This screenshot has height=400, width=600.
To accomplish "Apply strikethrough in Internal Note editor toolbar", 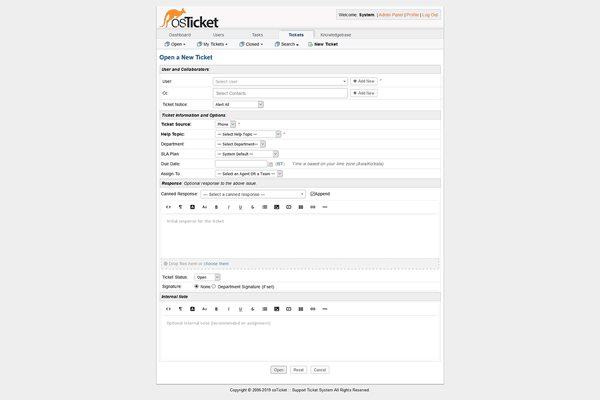I will pyautogui.click(x=252, y=308).
